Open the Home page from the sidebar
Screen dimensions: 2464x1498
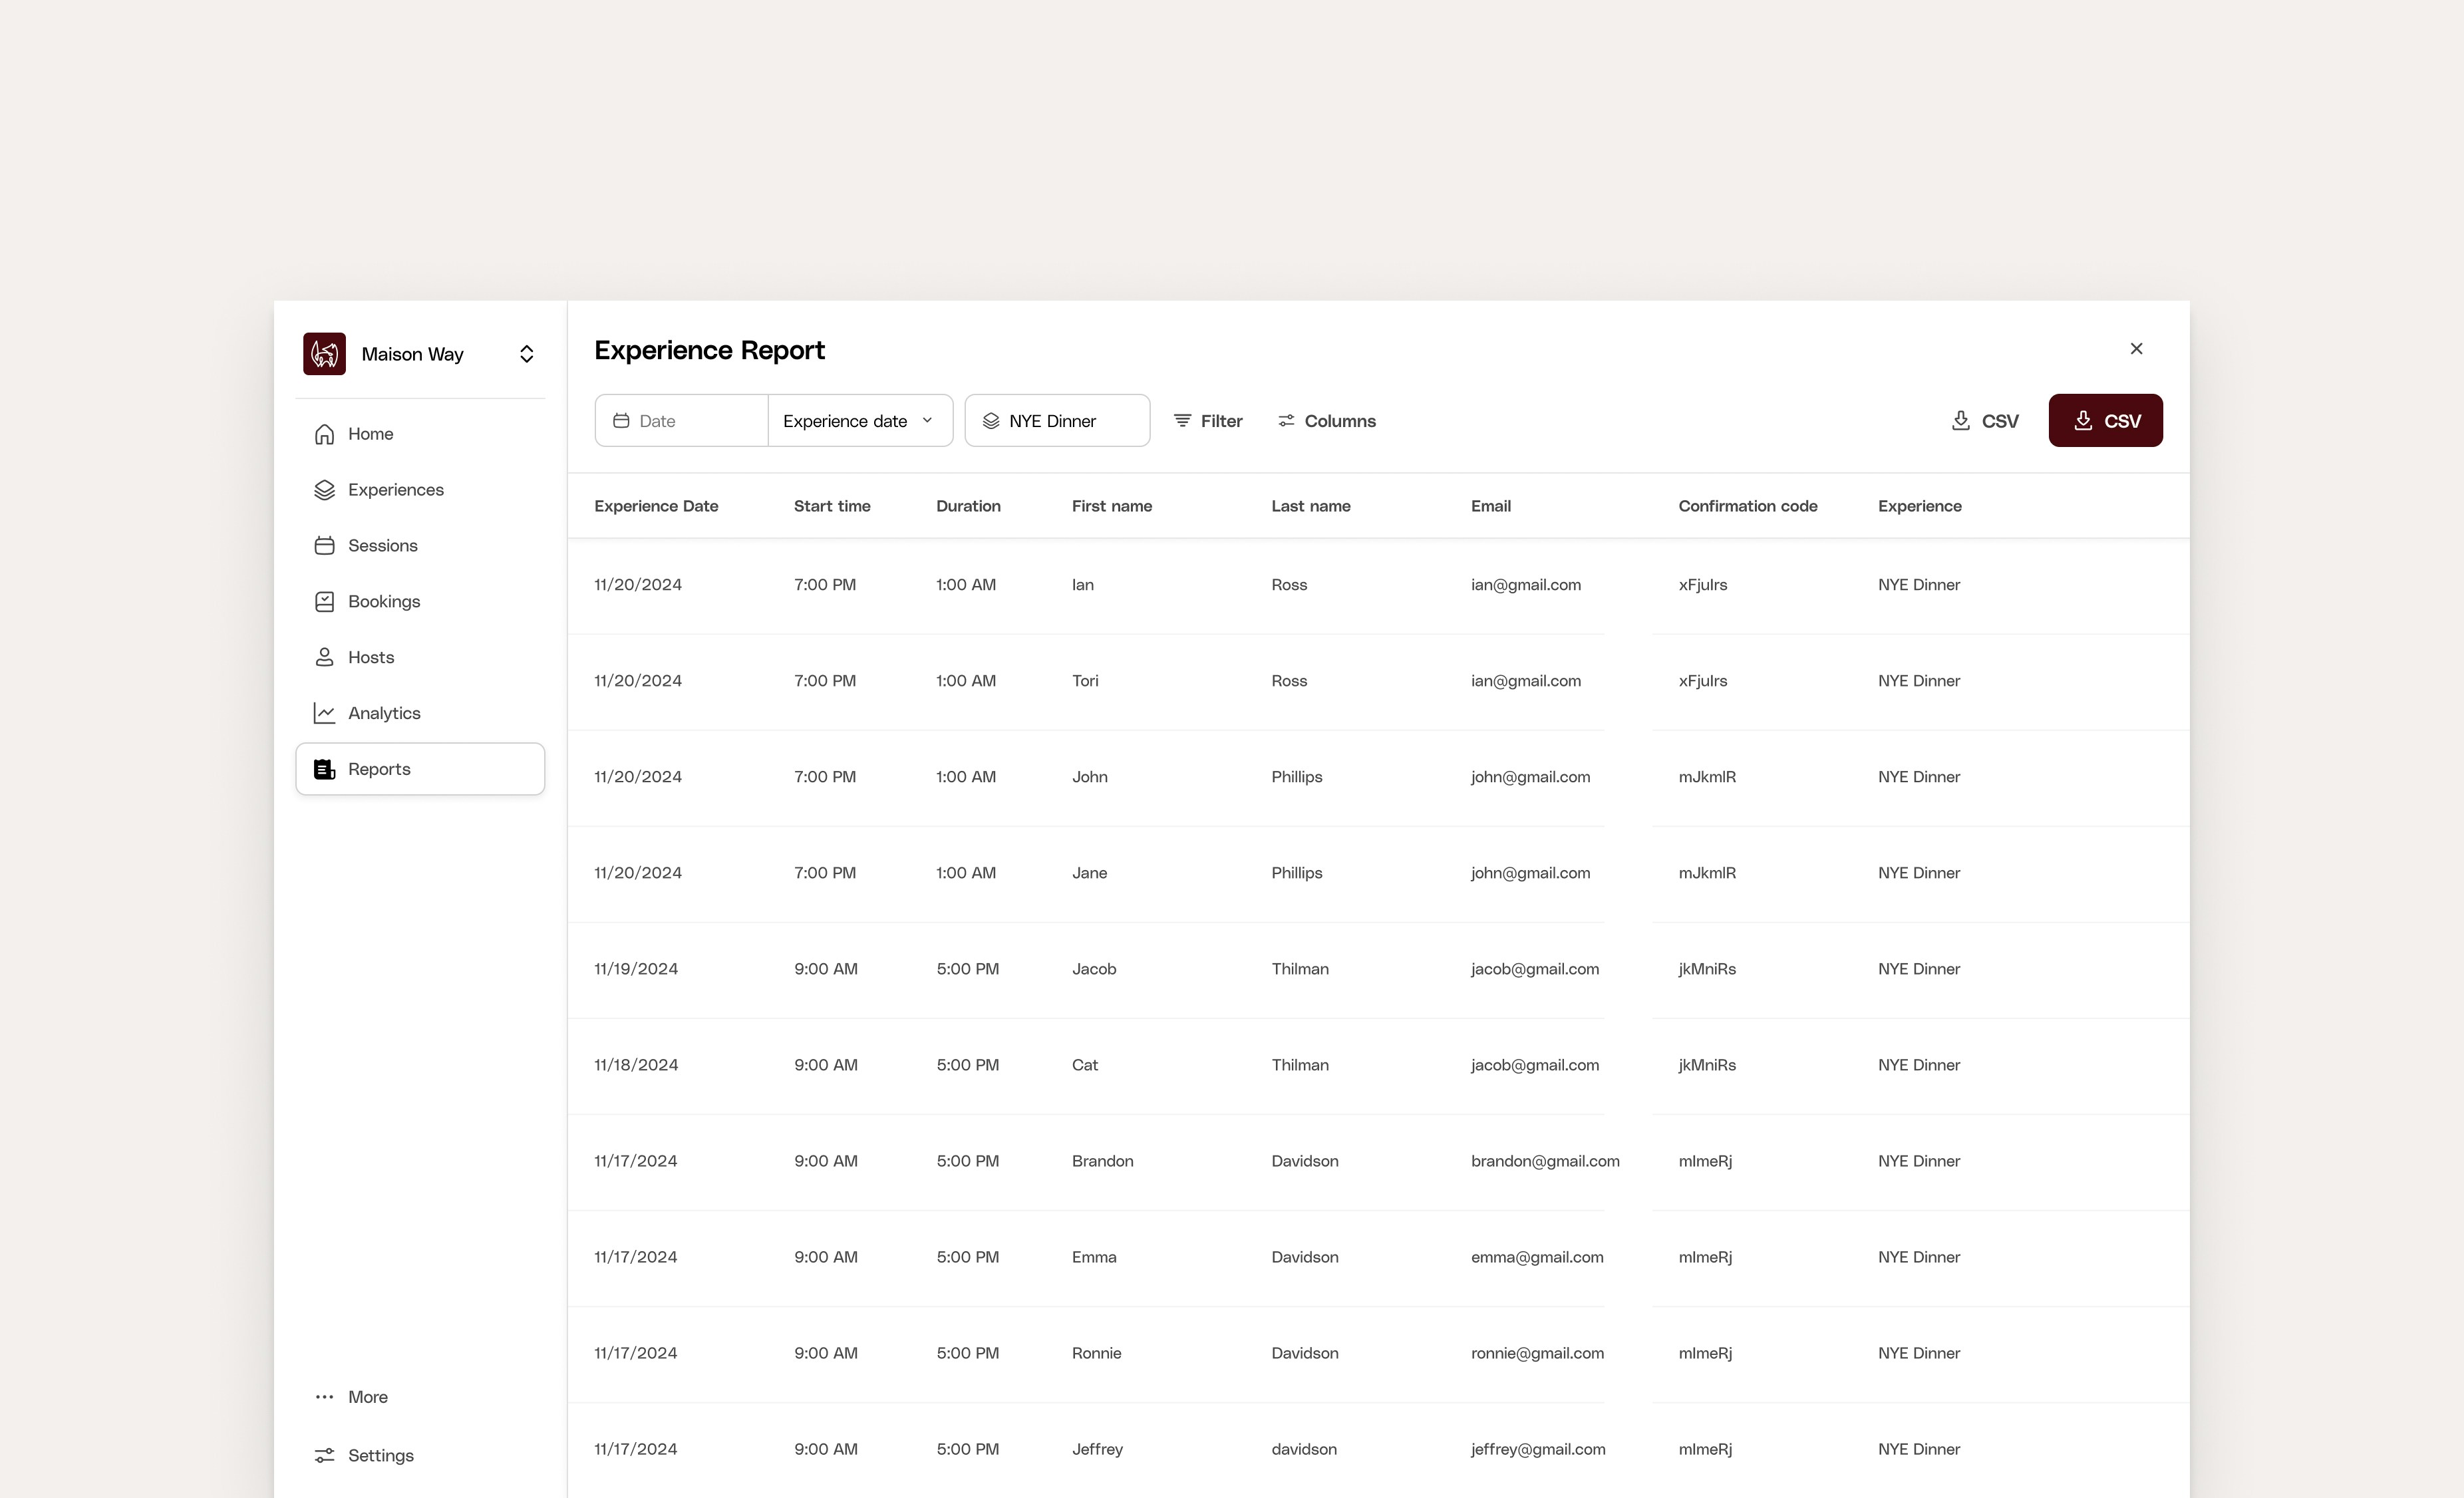[369, 434]
